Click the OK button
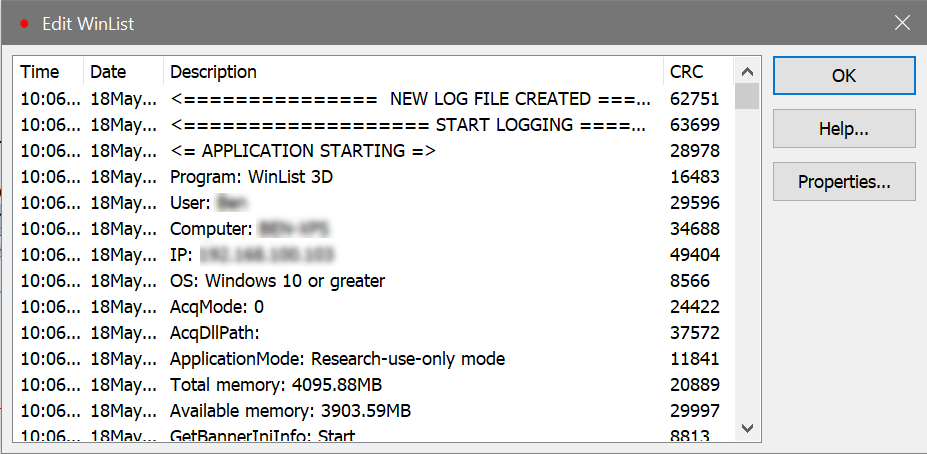This screenshot has height=454, width=927. [844, 75]
